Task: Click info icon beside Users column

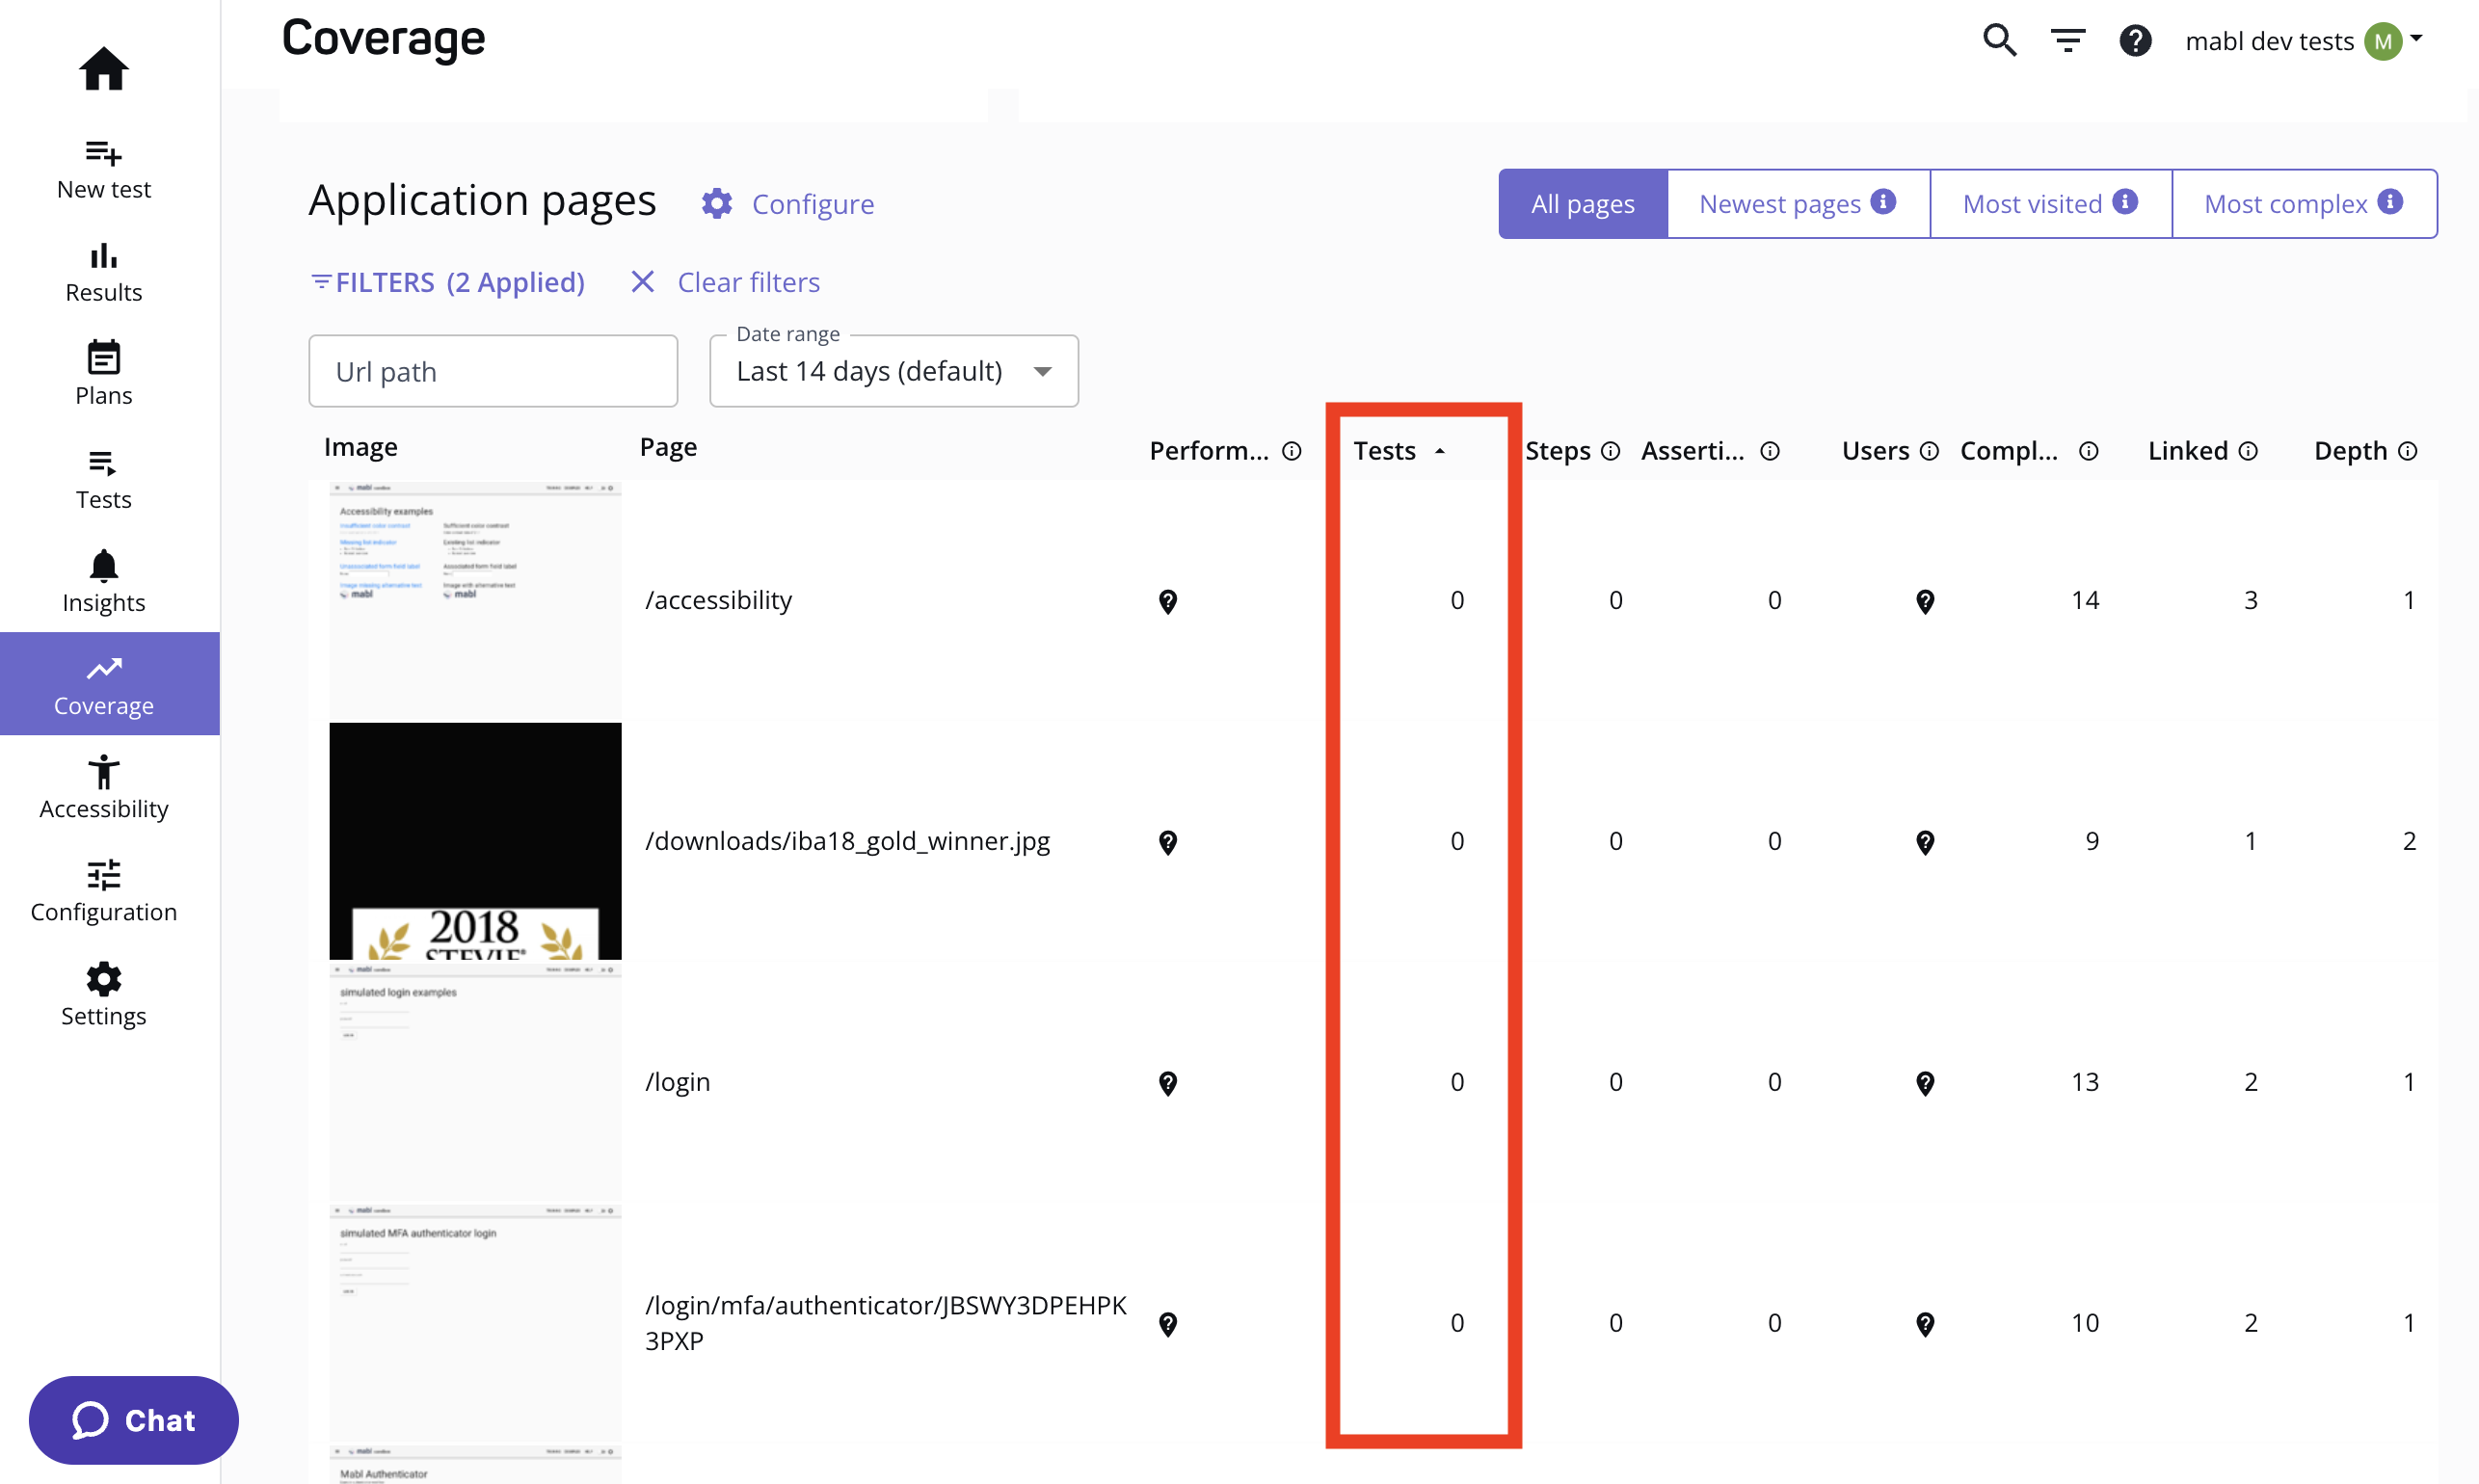Action: 1929,451
